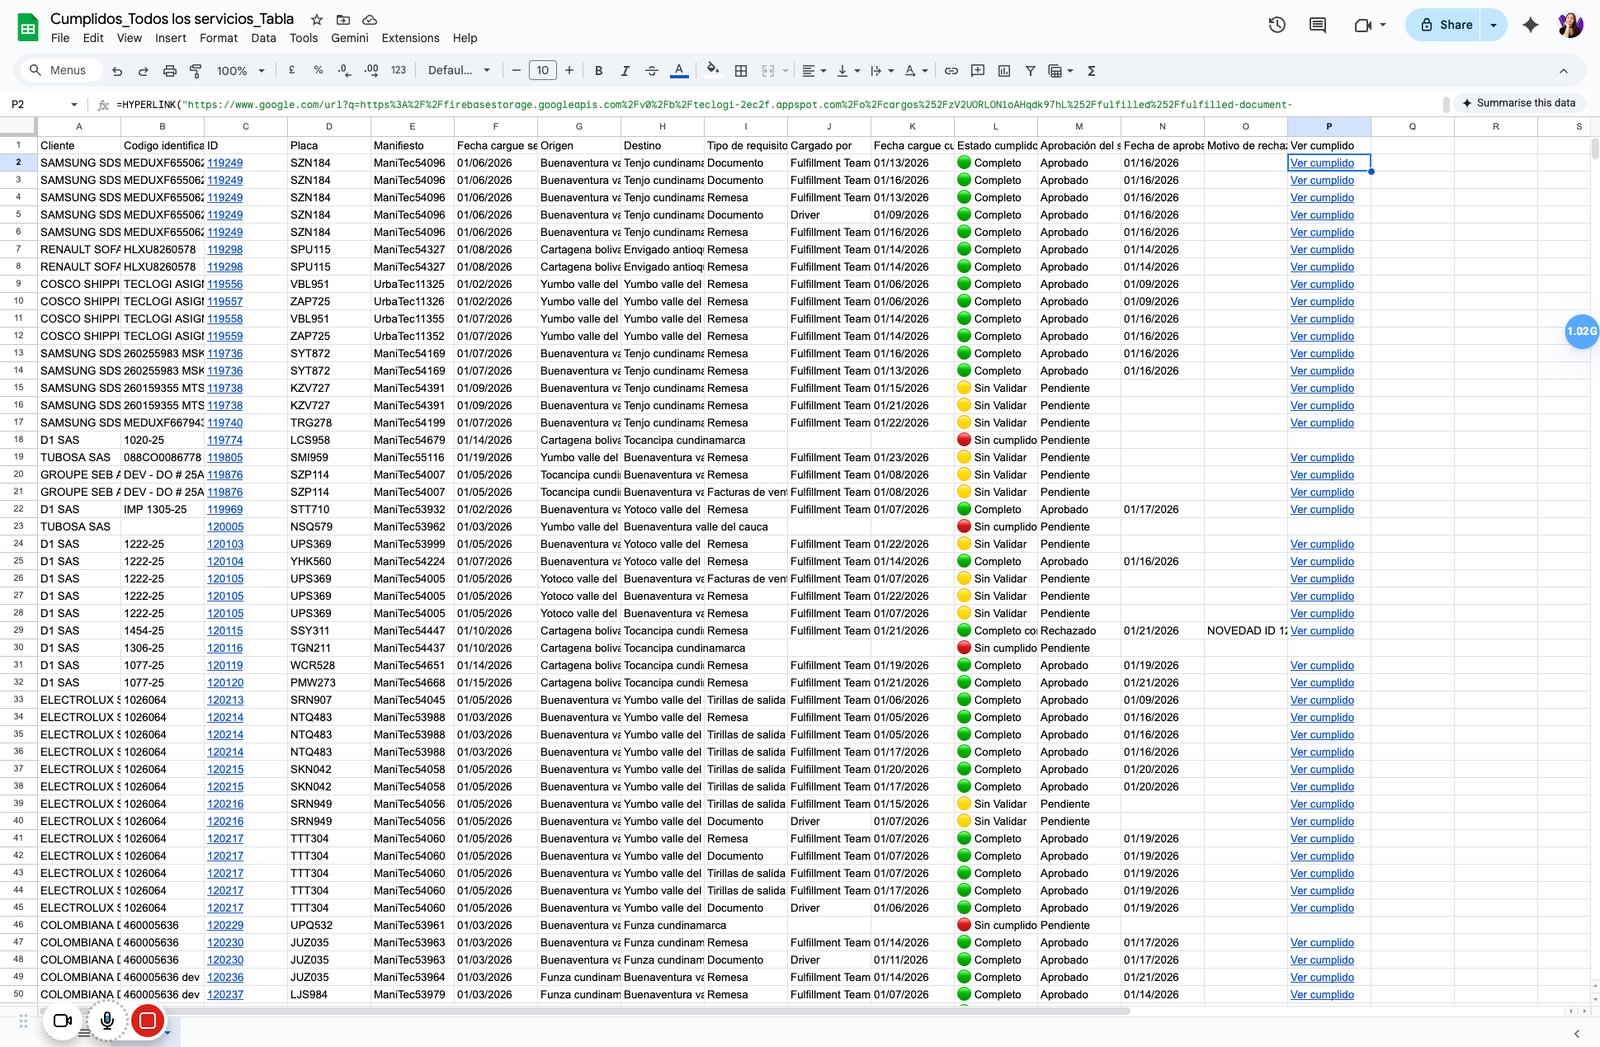The width and height of the screenshot is (1600, 1047).
Task: Expand the font family dropdown
Action: tap(459, 71)
